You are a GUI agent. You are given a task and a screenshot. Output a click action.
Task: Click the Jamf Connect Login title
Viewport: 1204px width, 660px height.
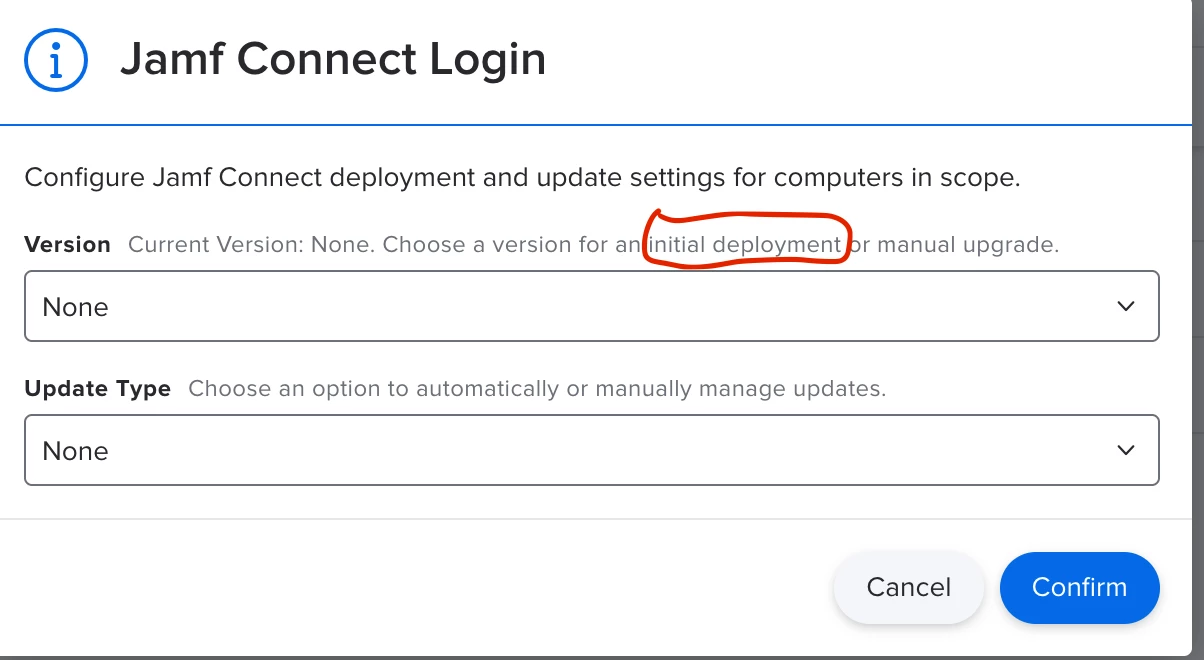click(x=333, y=60)
